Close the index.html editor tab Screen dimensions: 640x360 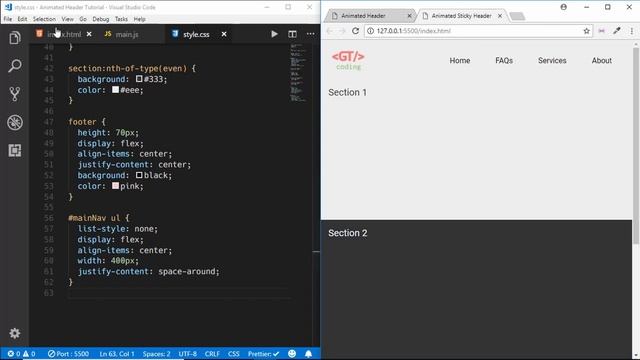(x=89, y=34)
